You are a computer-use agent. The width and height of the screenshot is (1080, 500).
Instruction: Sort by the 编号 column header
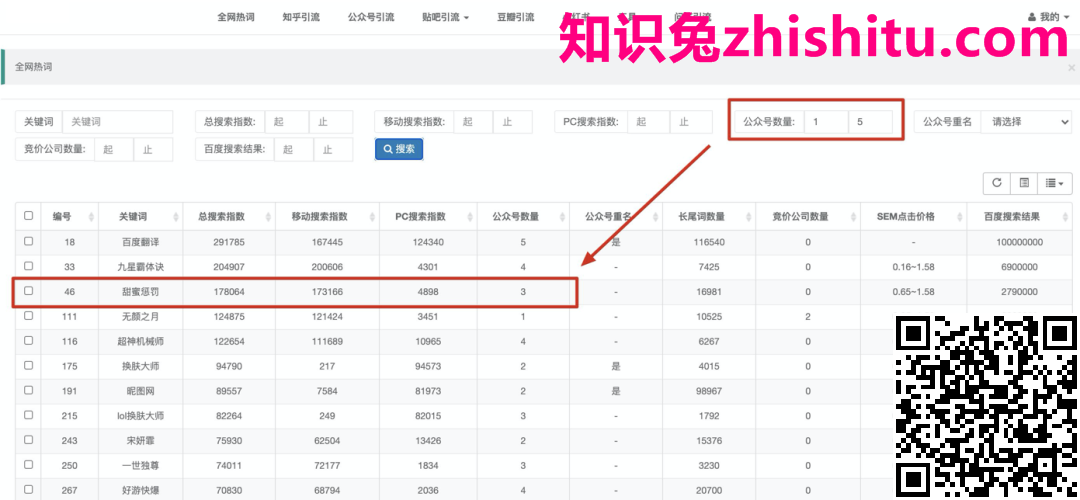pyautogui.click(x=70, y=216)
